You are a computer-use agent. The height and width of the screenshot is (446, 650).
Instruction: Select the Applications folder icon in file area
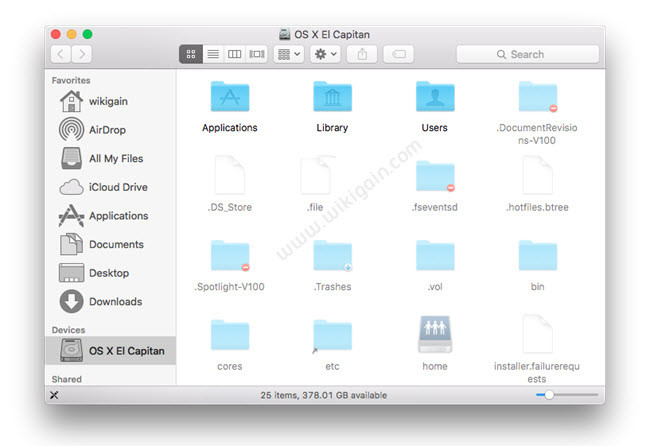point(230,97)
